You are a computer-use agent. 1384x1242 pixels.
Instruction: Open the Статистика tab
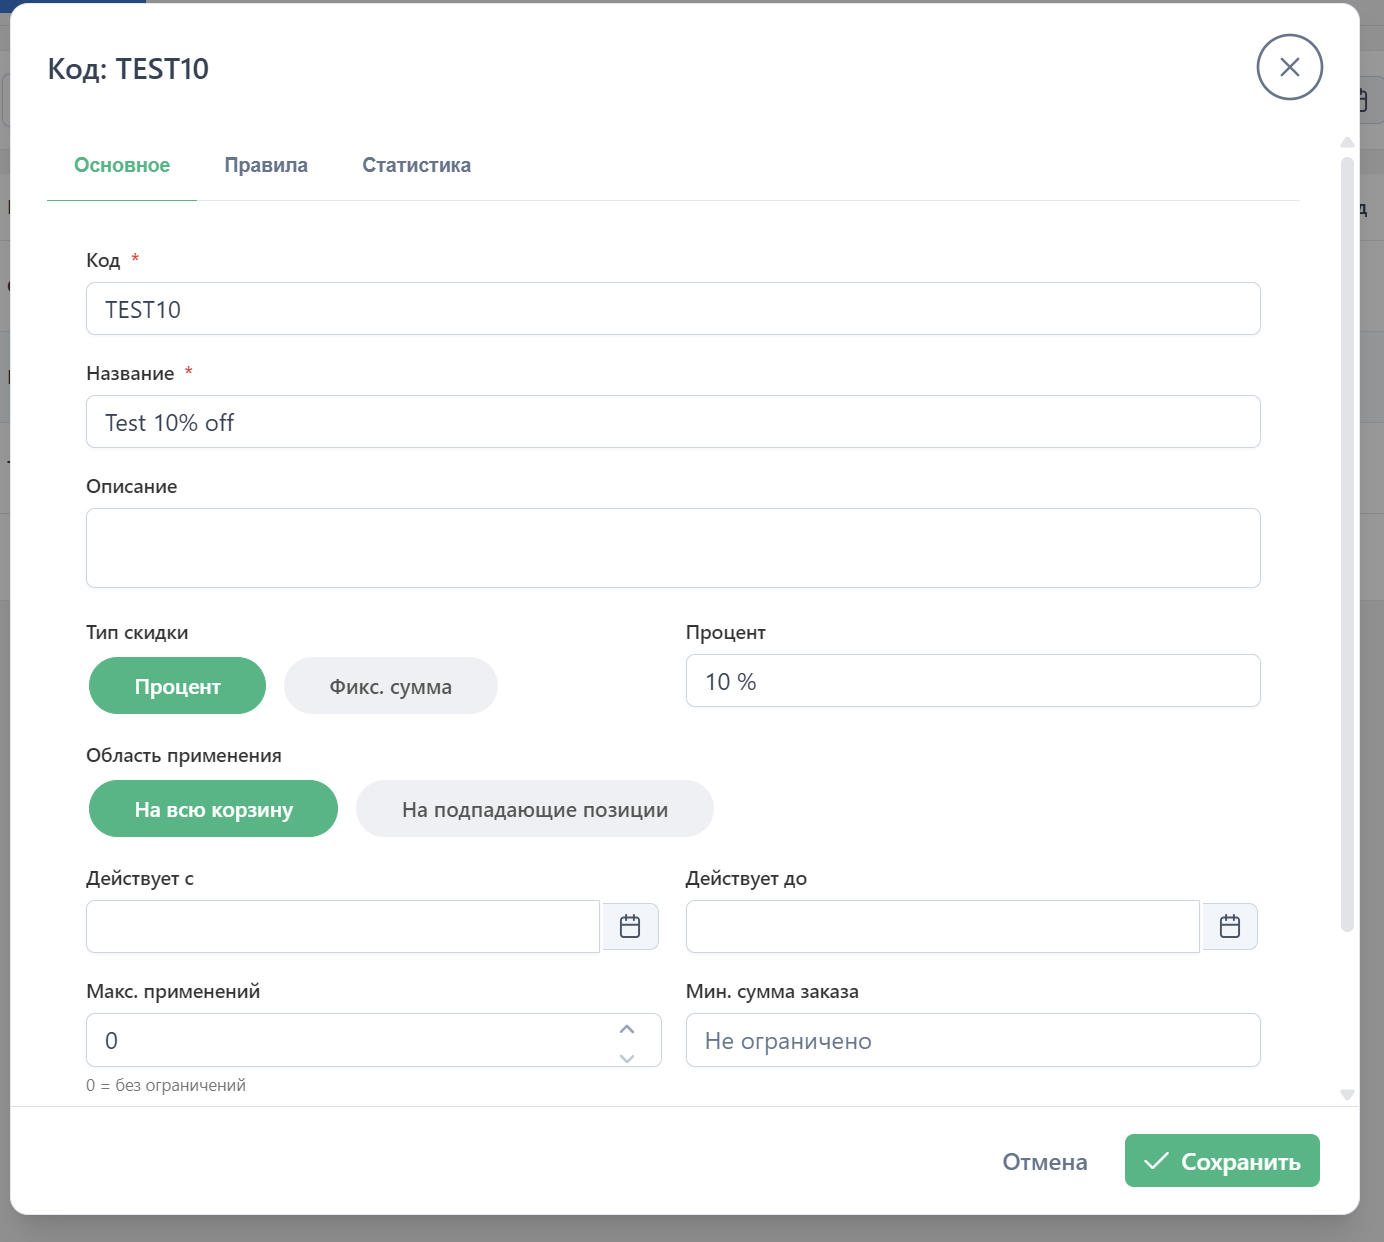(416, 165)
